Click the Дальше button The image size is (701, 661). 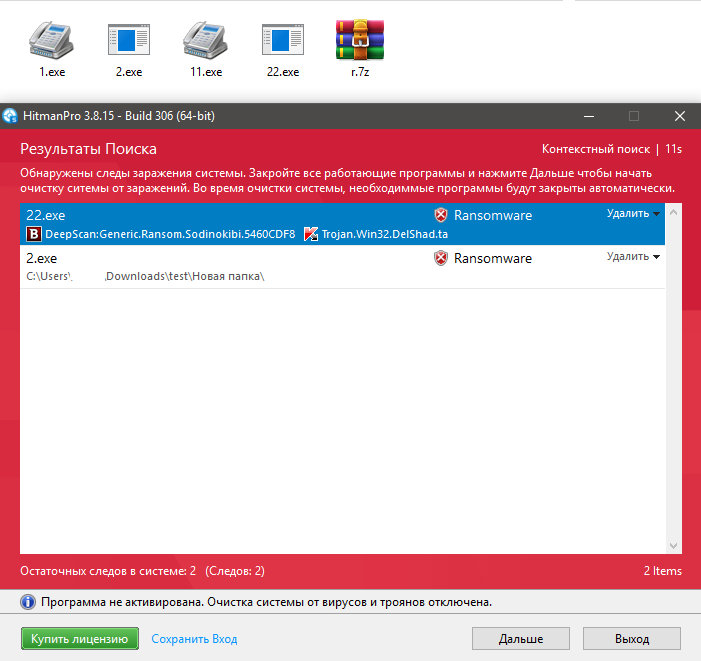click(521, 639)
